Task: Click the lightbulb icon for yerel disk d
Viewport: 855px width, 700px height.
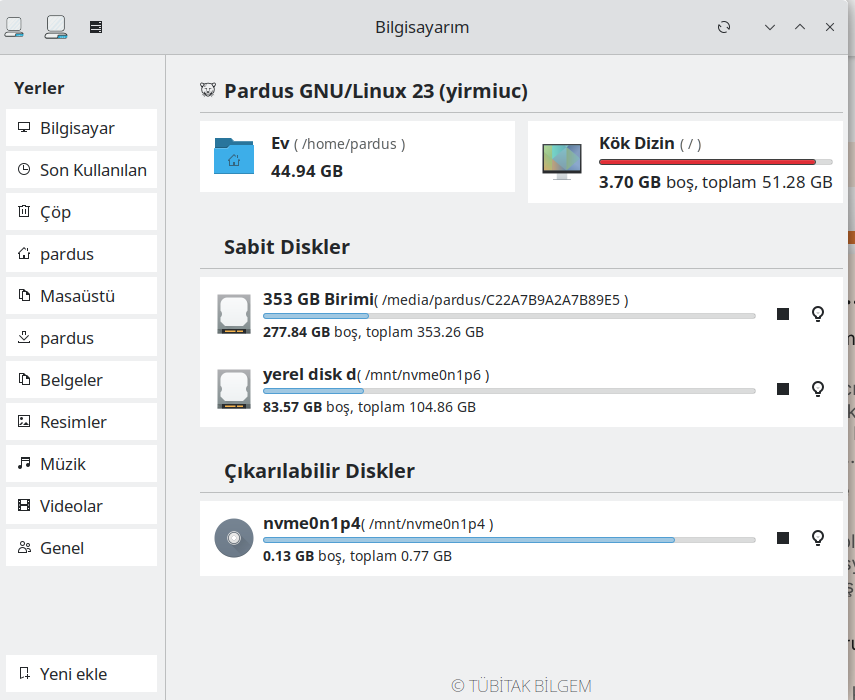Action: coord(817,389)
